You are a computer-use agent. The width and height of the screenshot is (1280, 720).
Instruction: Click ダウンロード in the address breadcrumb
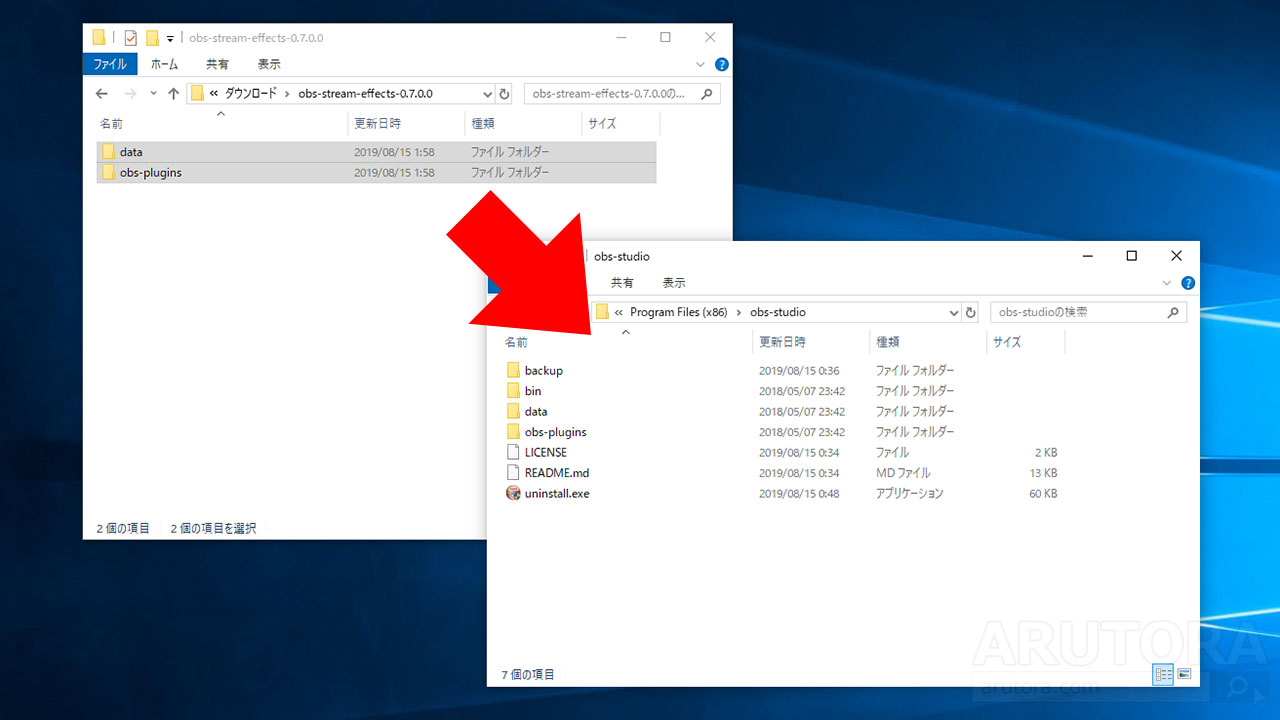251,94
